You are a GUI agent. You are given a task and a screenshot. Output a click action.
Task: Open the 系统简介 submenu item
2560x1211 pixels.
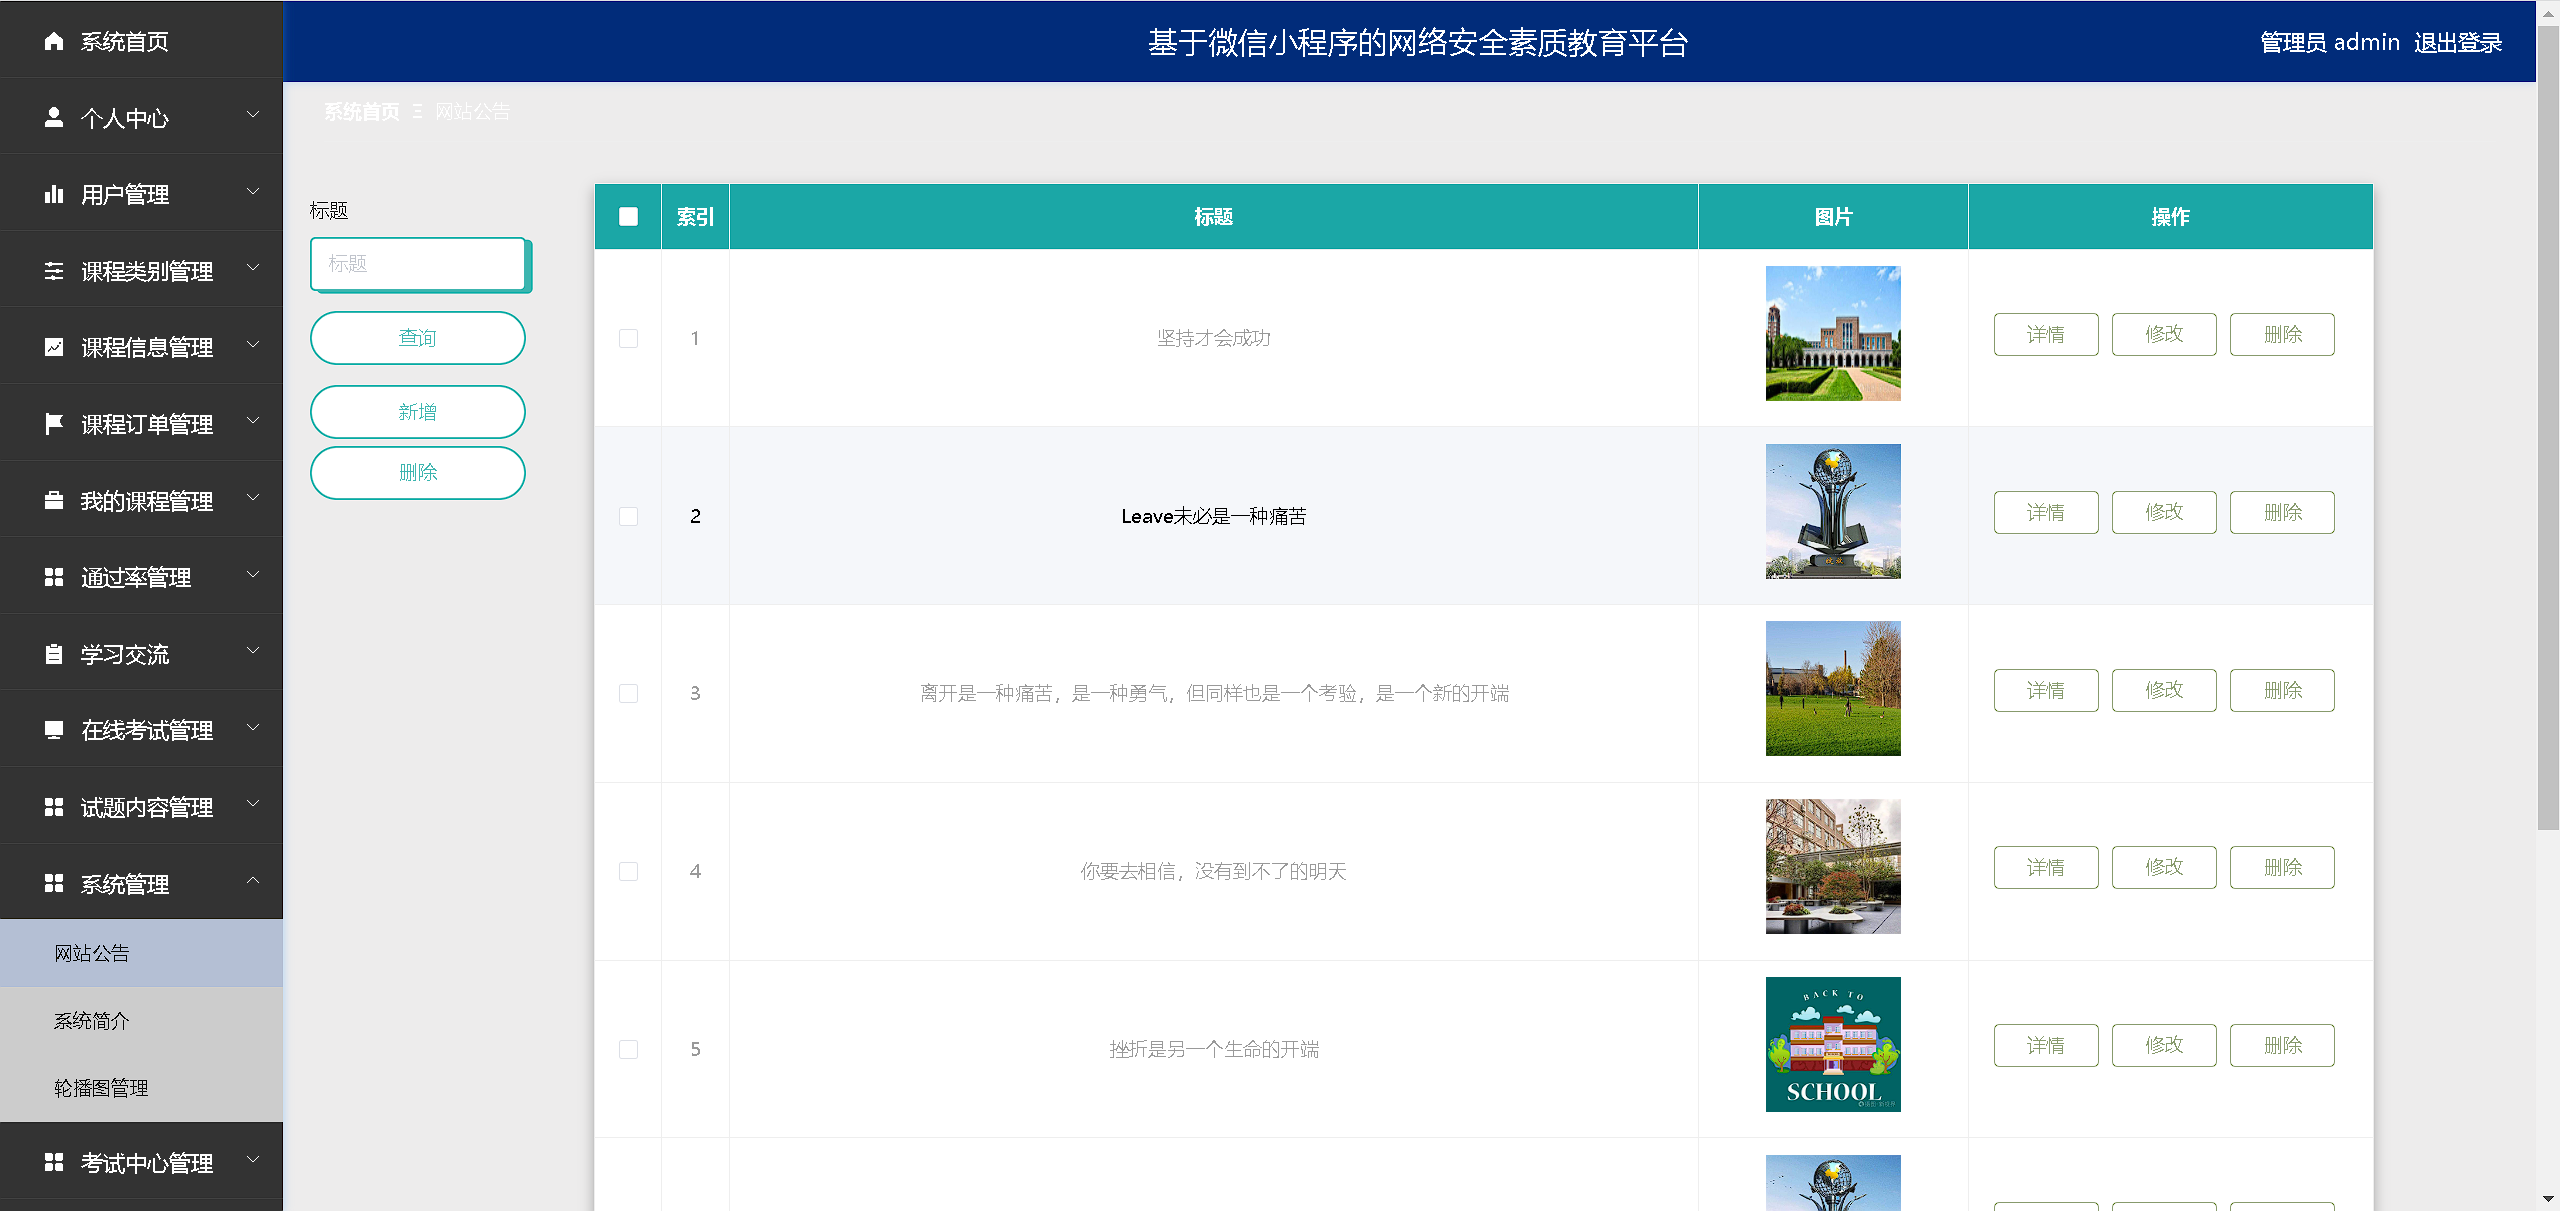tap(92, 1021)
